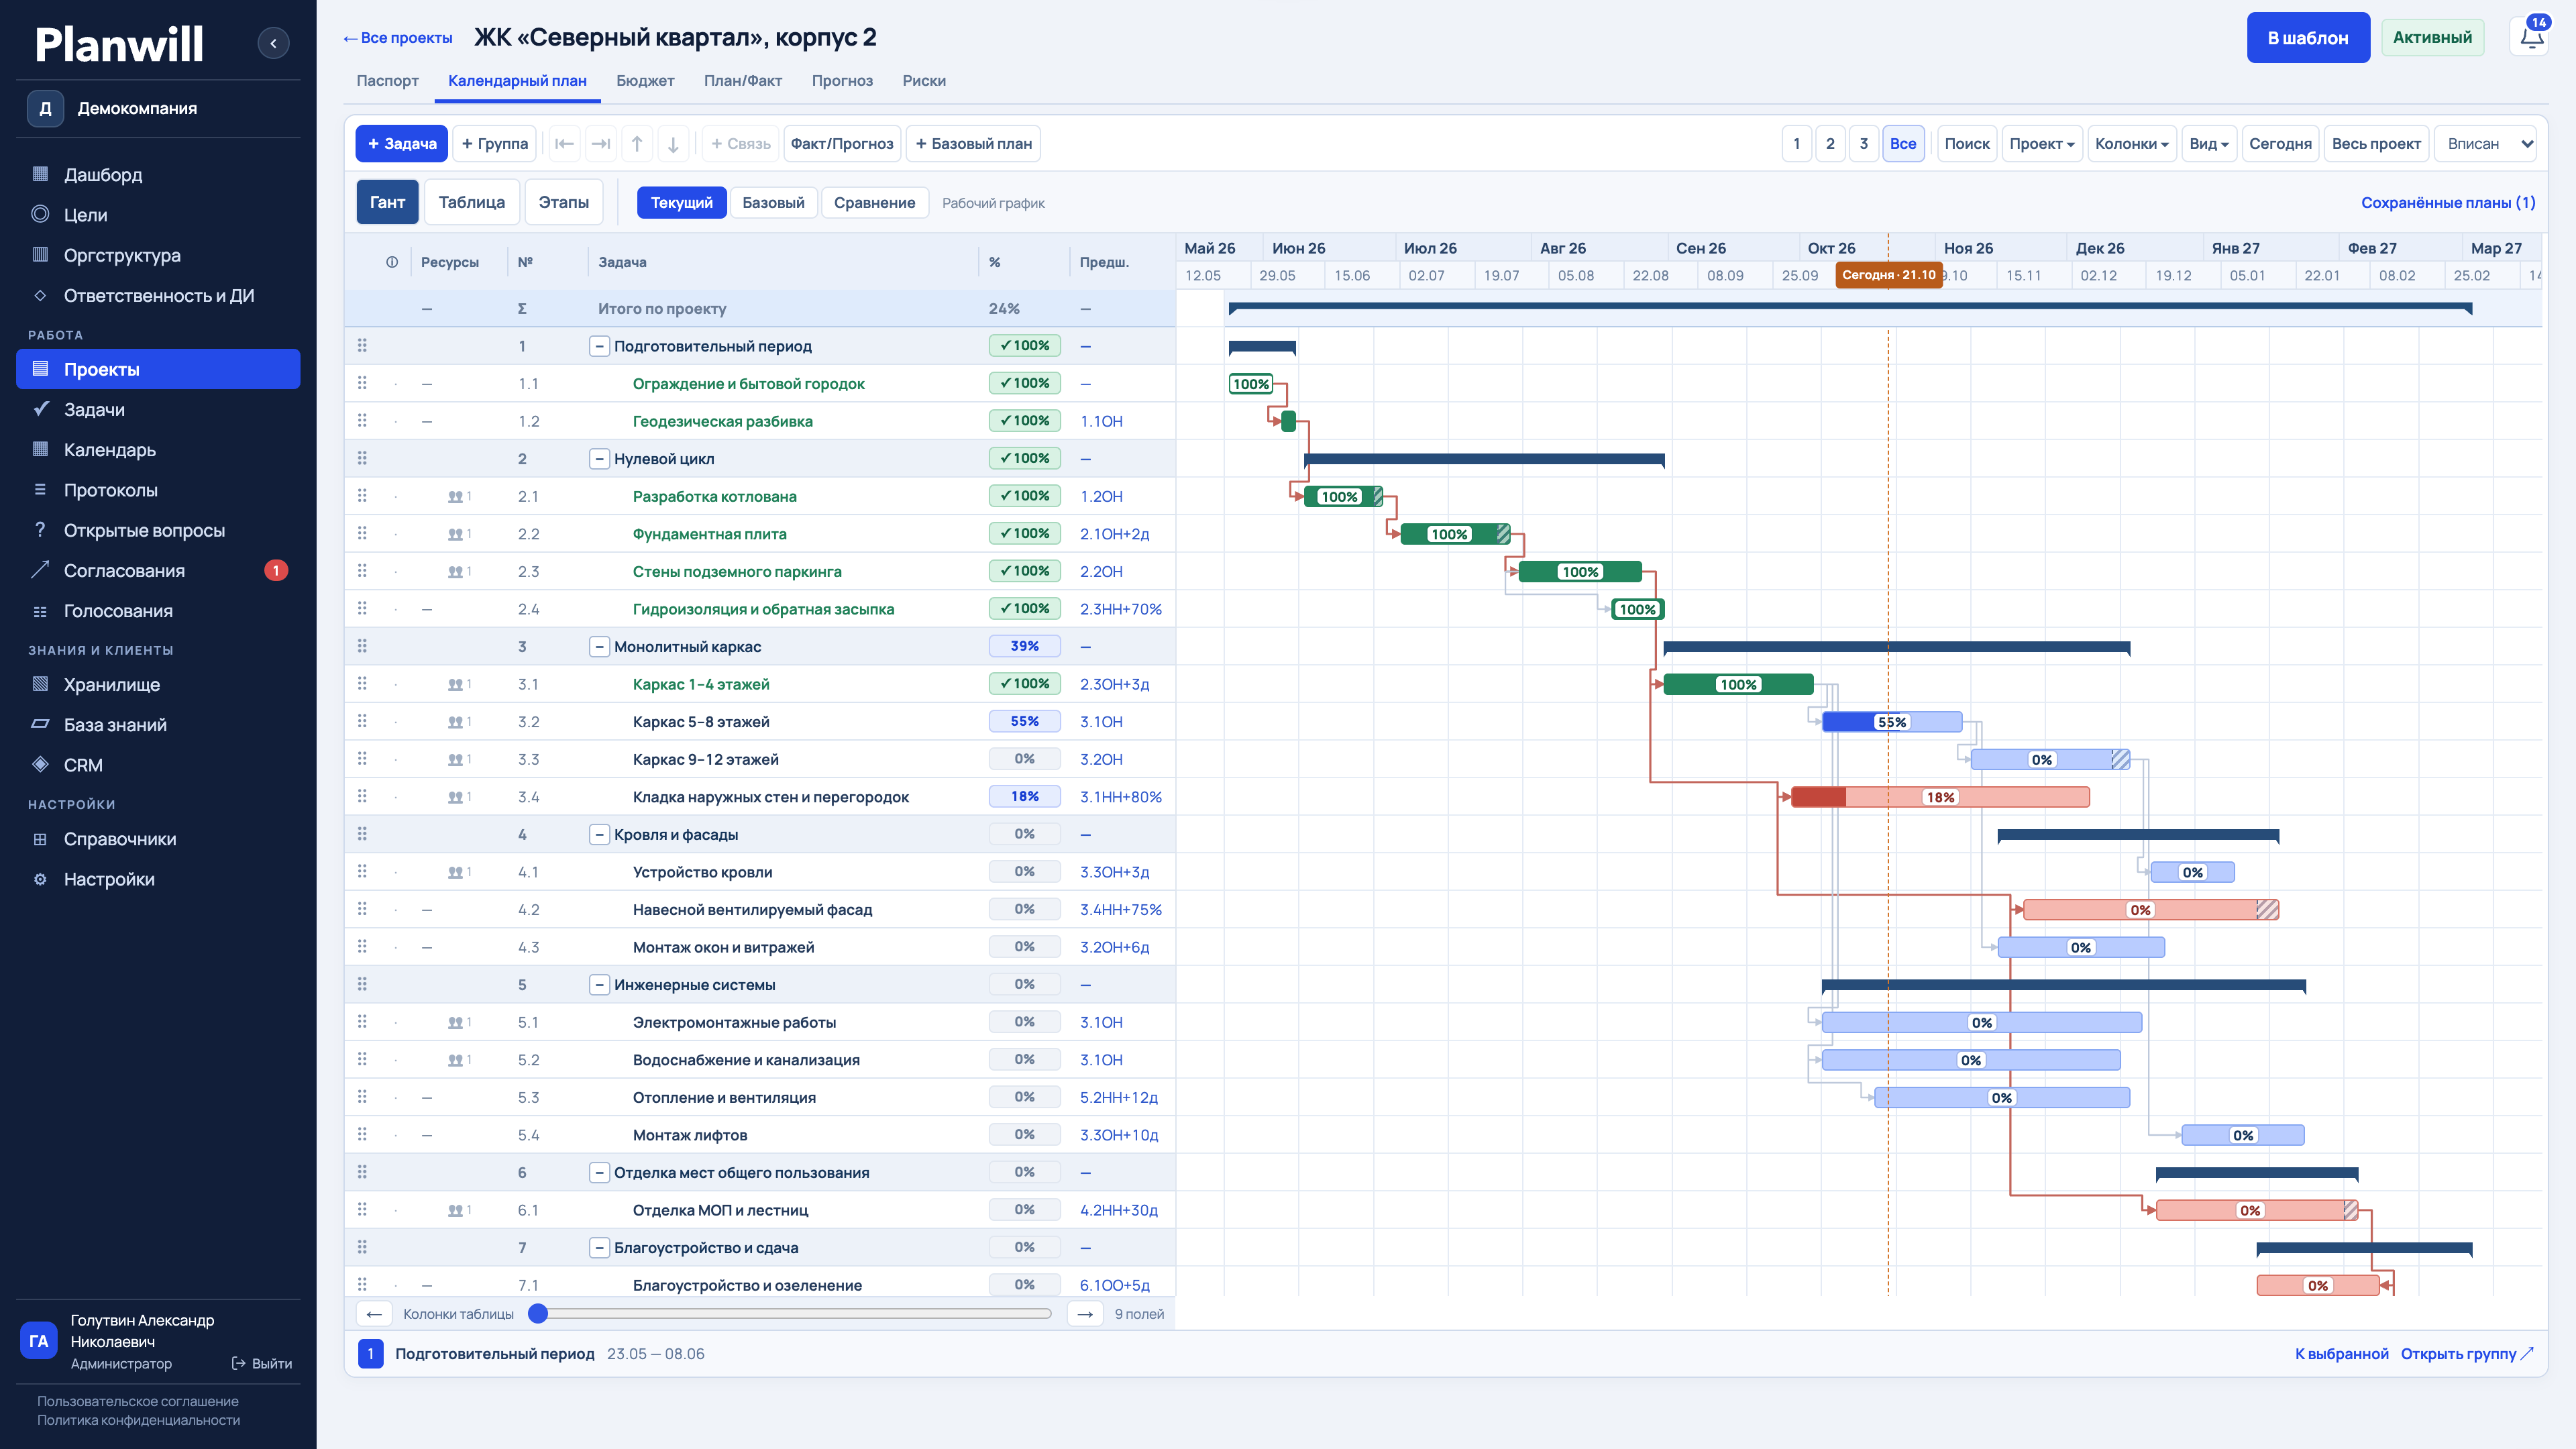Click the indent task arrow icon
Image resolution: width=2576 pixels, height=1449 pixels.
(600, 143)
